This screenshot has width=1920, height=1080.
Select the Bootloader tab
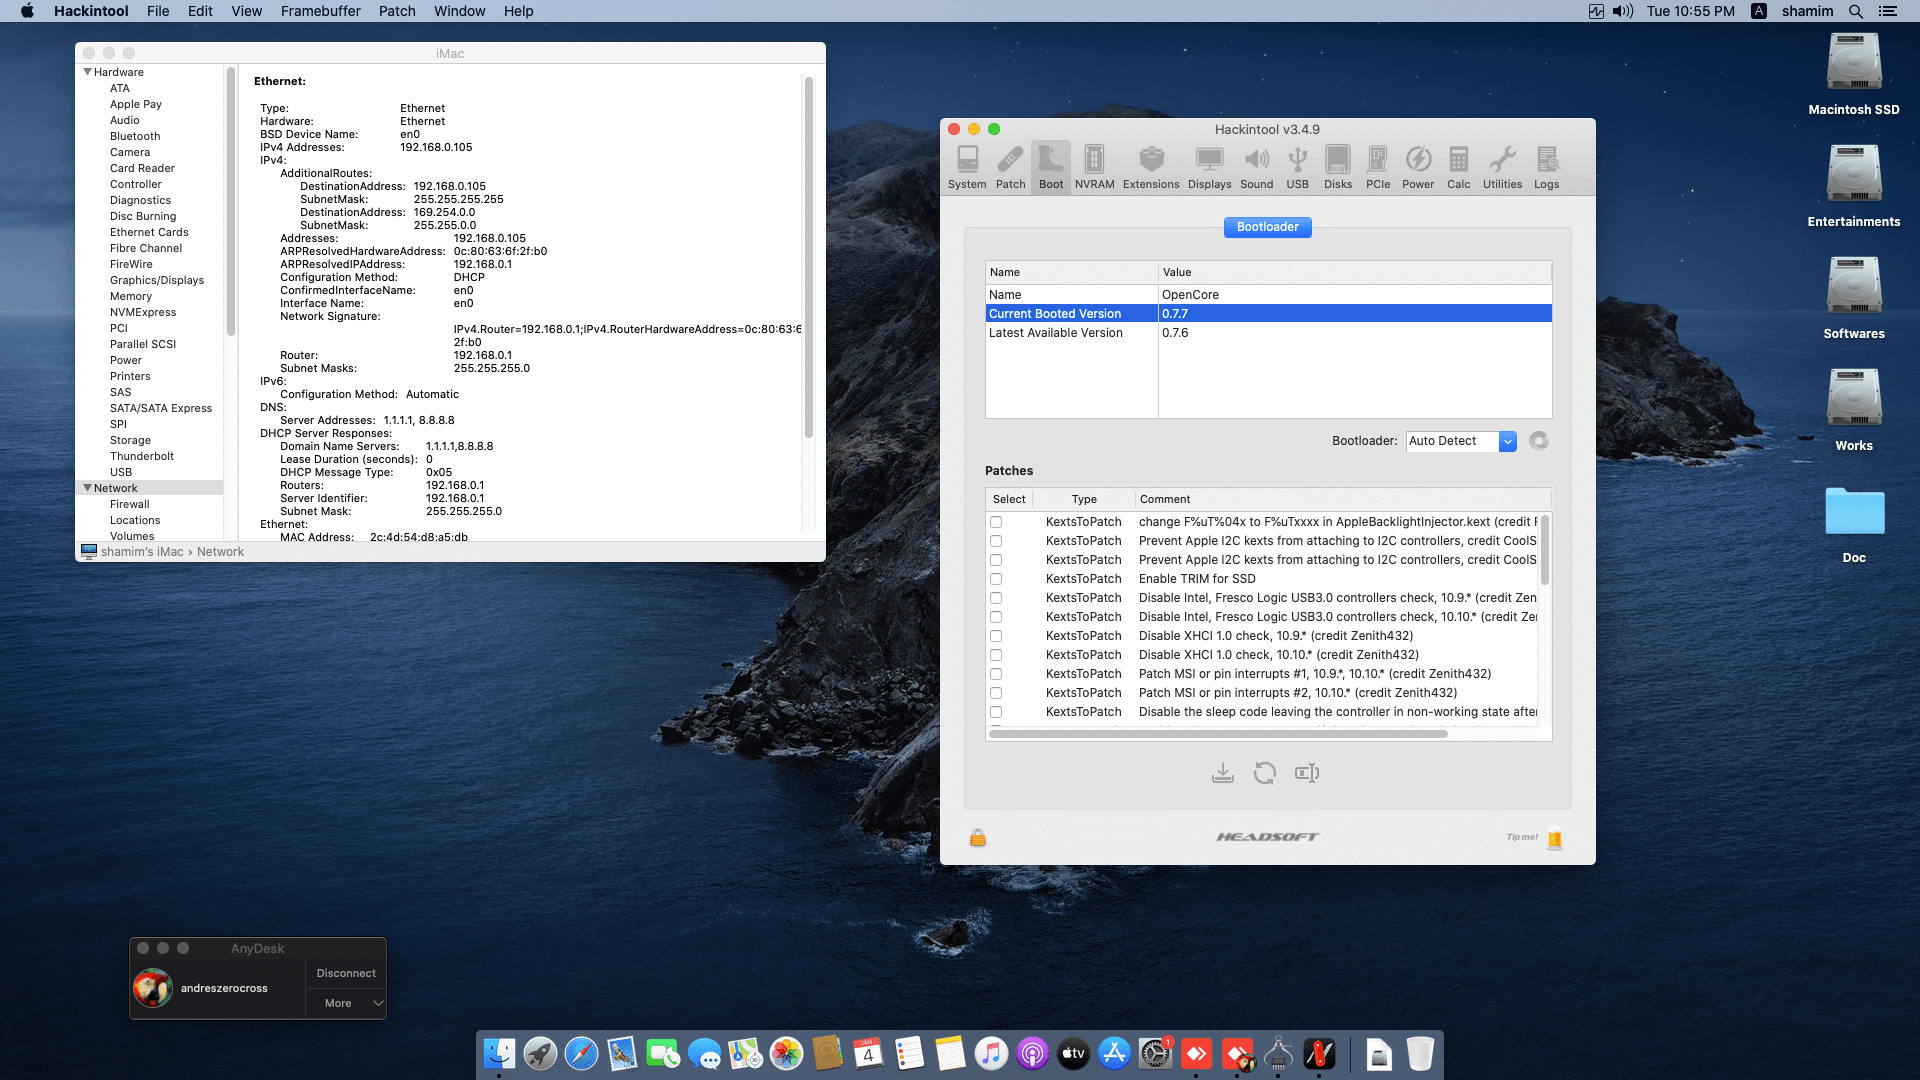1267,227
